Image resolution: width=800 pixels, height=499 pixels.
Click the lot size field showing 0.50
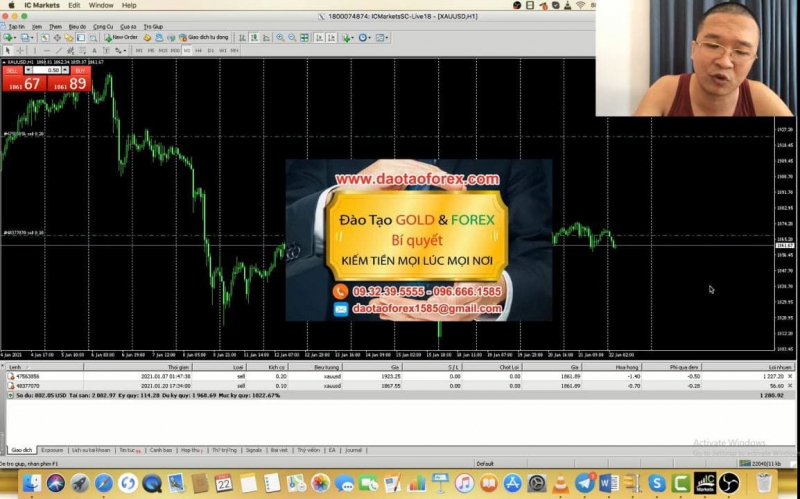click(46, 70)
